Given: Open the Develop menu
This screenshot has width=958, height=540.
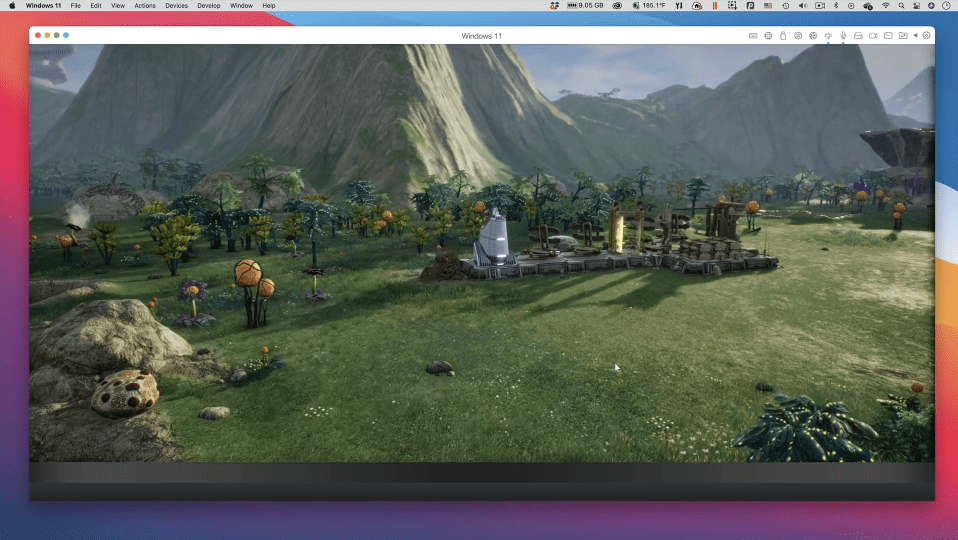Looking at the screenshot, I should pos(208,6).
